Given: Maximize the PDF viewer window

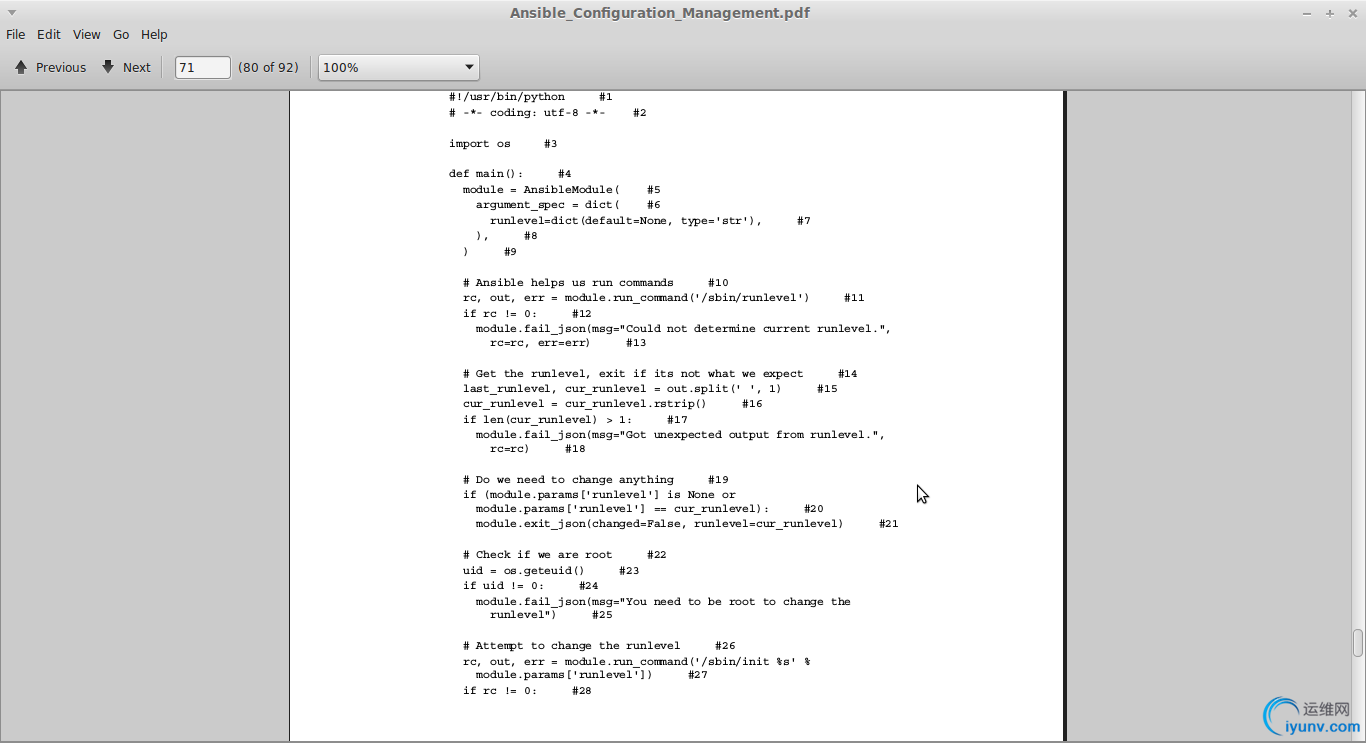Looking at the screenshot, I should [x=1330, y=13].
